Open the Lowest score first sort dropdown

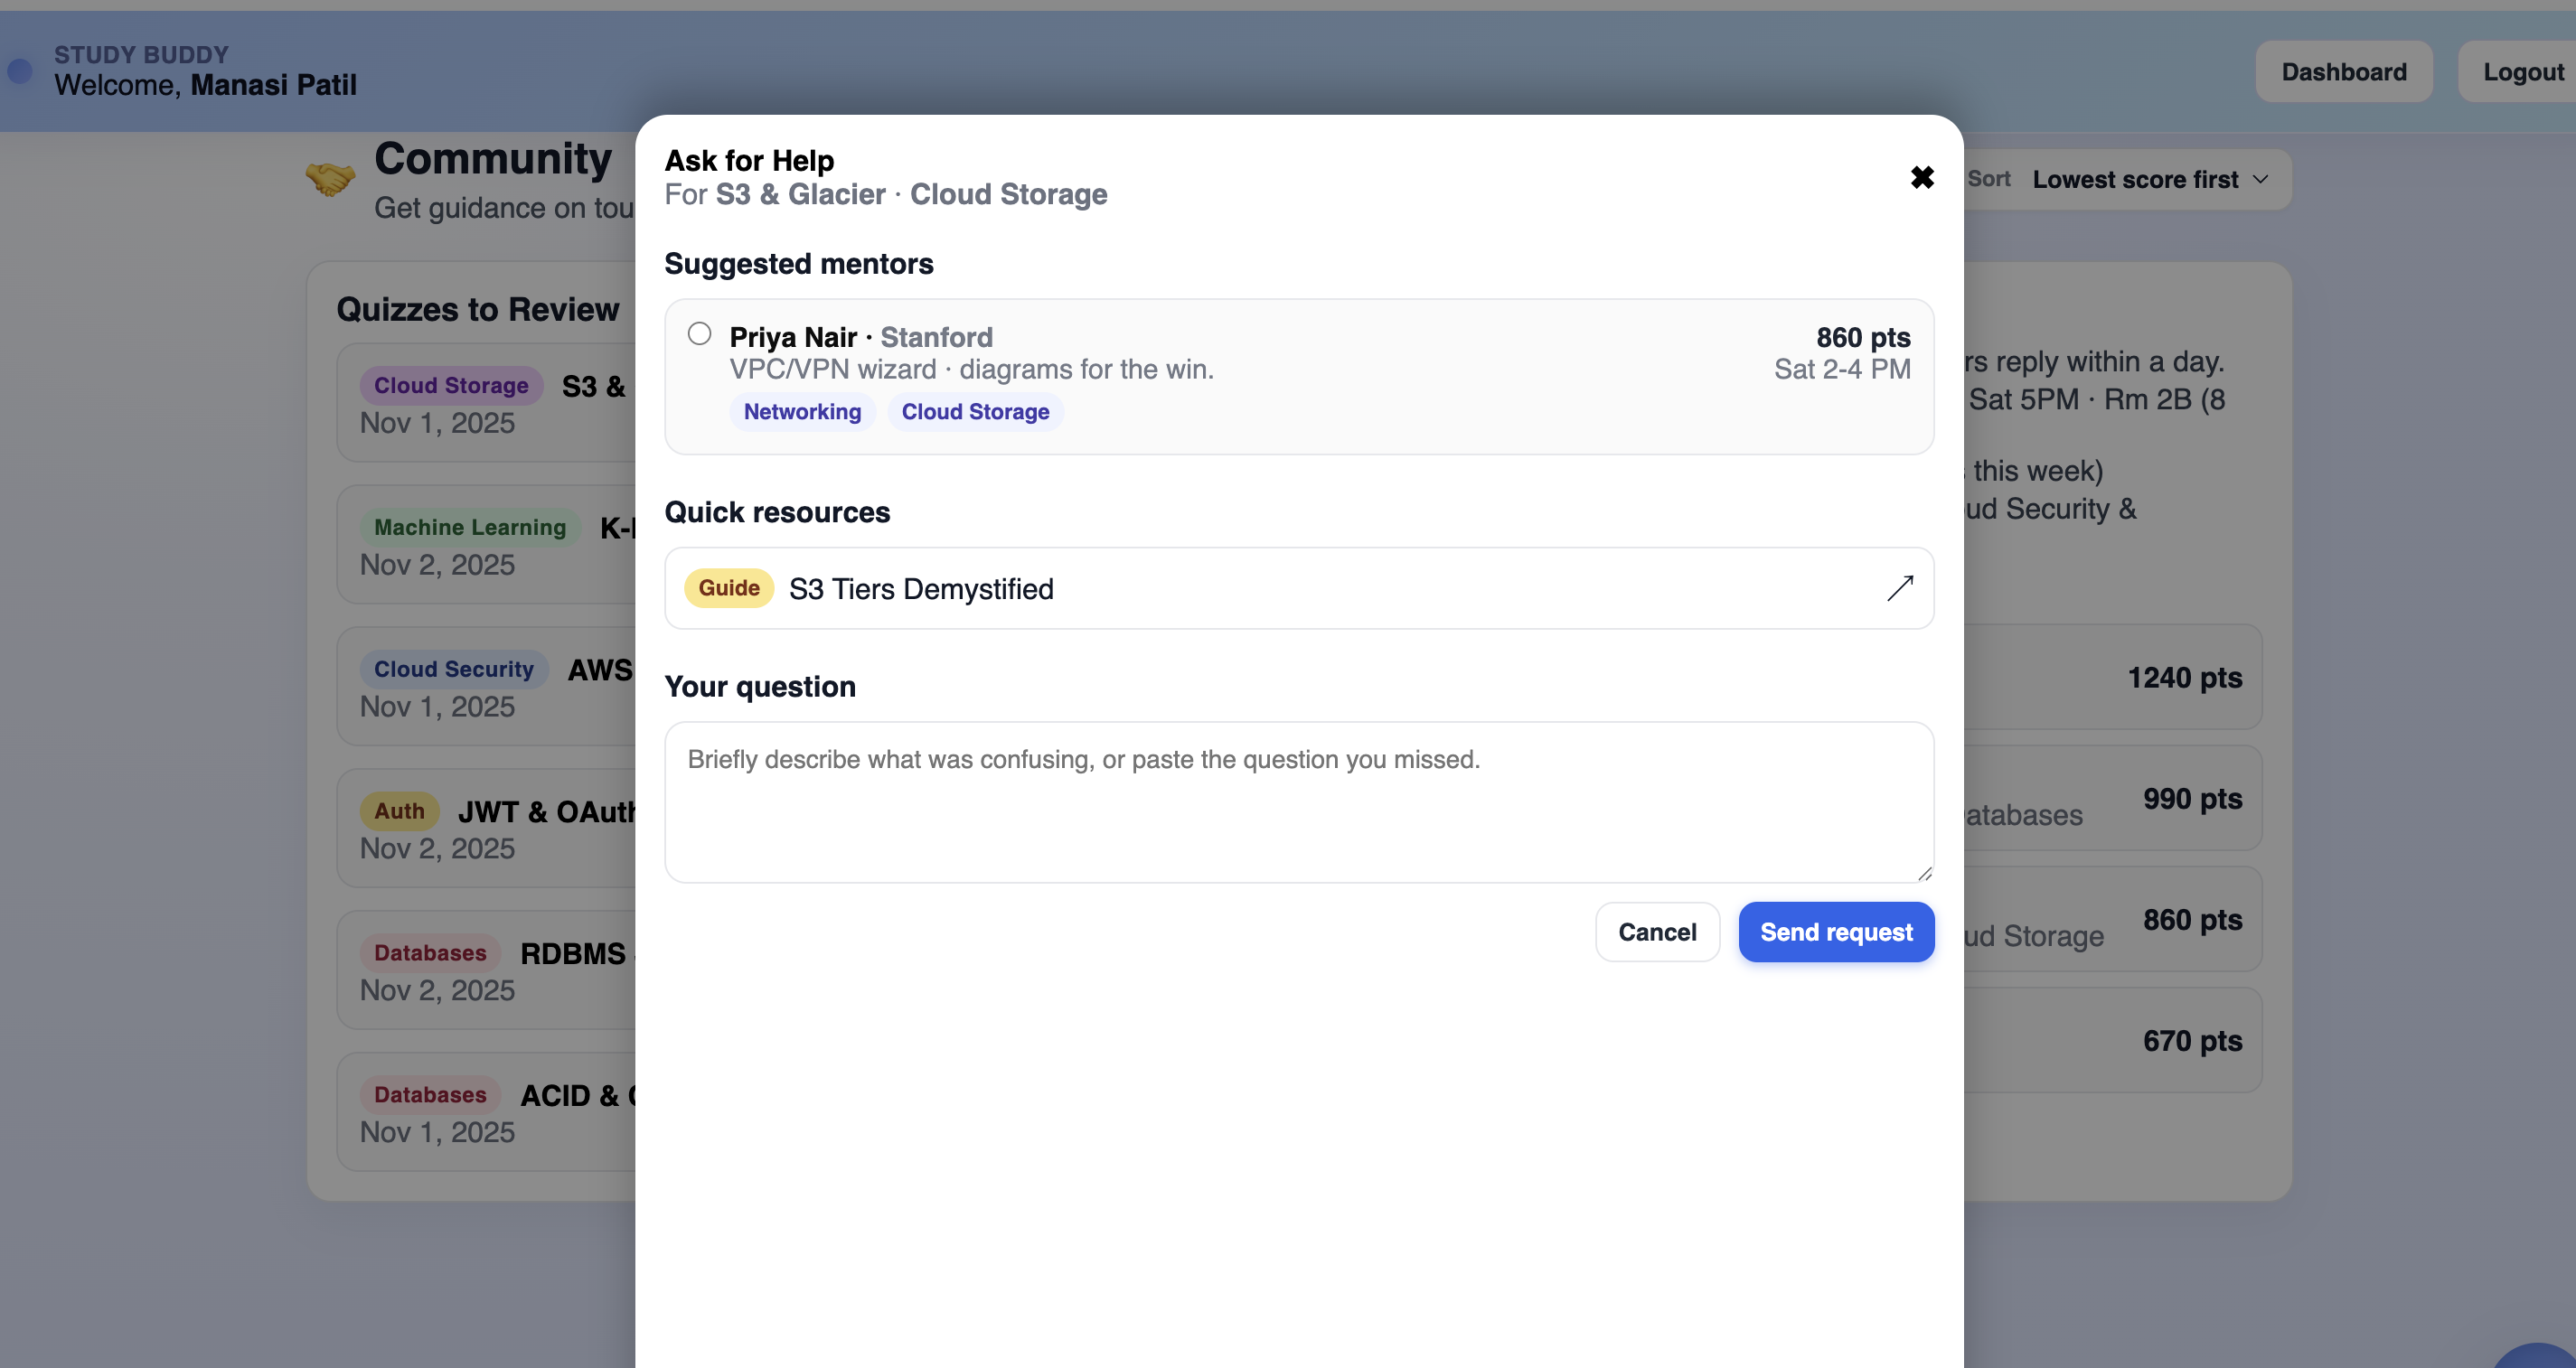click(2134, 180)
